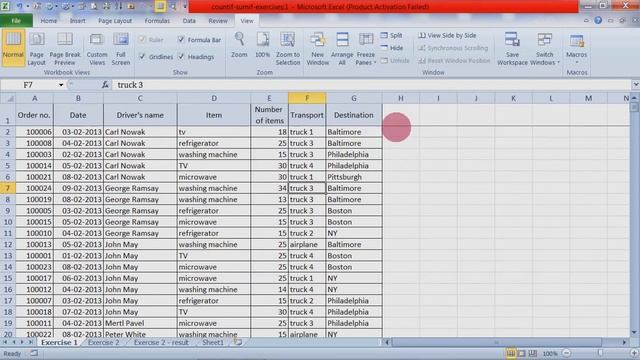This screenshot has width=640, height=360.
Task: Click zoom out minus button
Action: point(566,353)
